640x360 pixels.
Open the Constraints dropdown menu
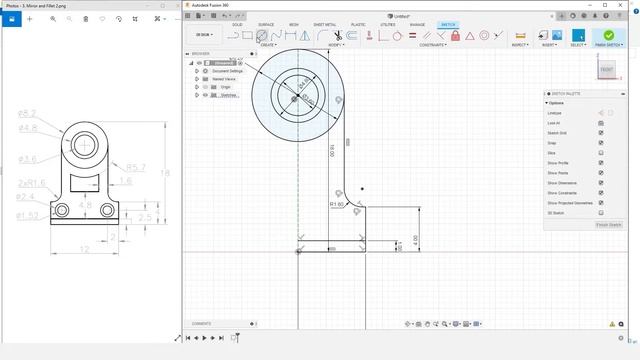point(433,45)
